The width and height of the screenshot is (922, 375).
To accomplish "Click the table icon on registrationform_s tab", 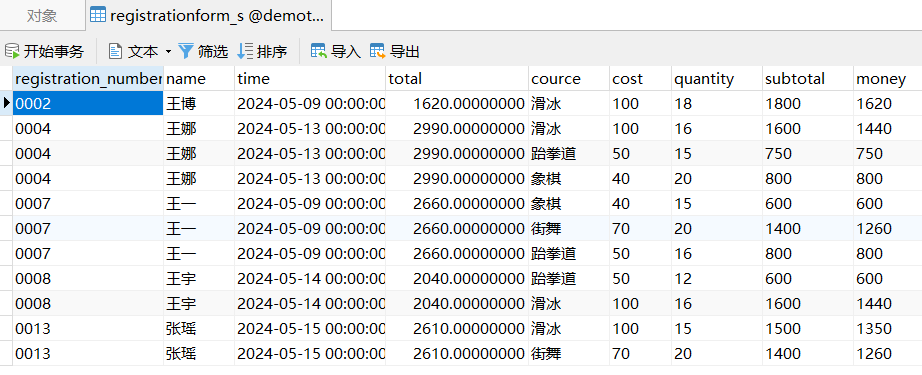I will pyautogui.click(x=98, y=16).
